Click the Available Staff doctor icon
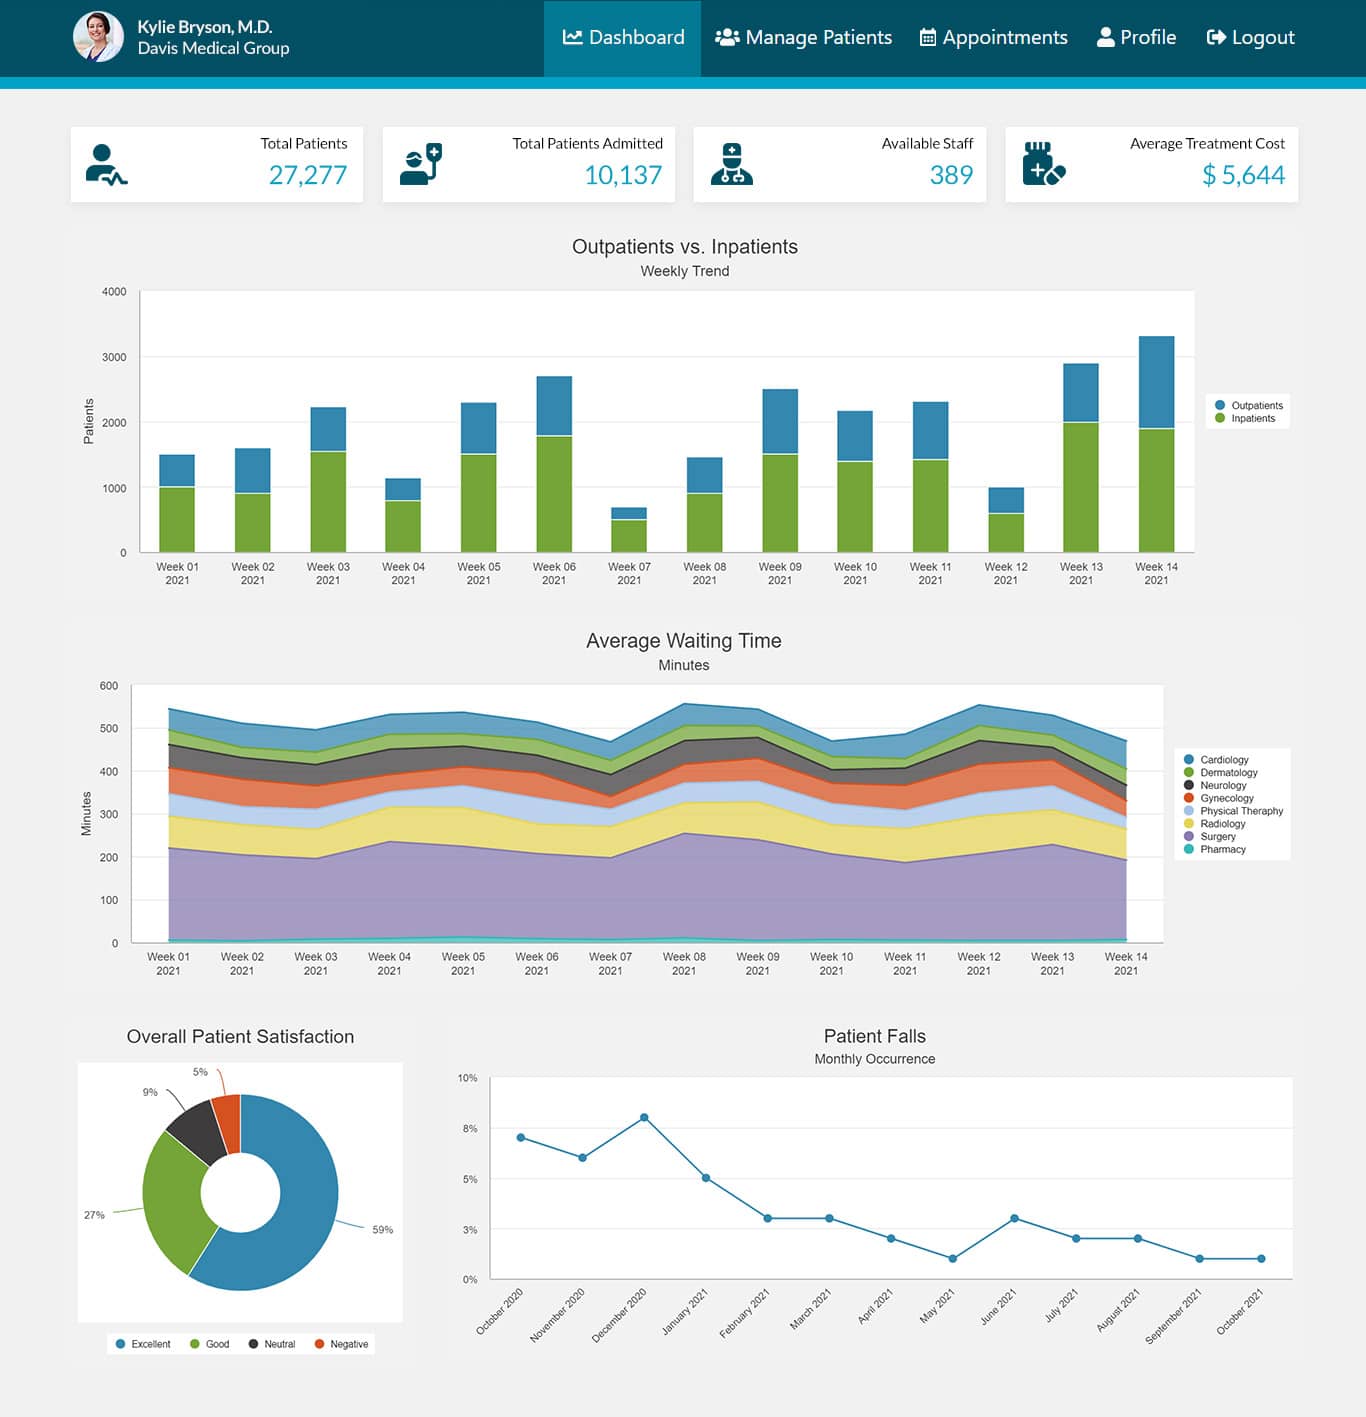 tap(731, 164)
